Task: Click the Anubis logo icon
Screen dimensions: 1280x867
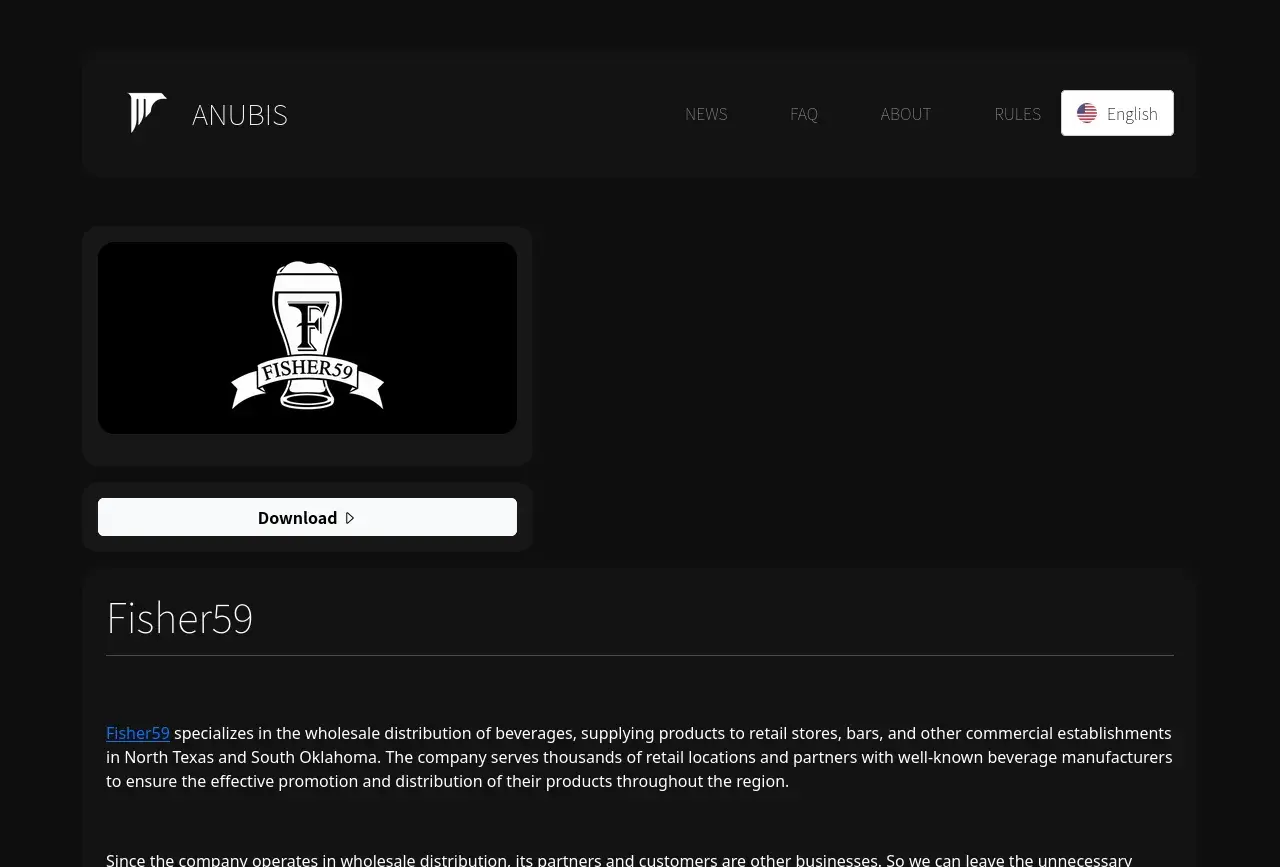Action: (147, 113)
